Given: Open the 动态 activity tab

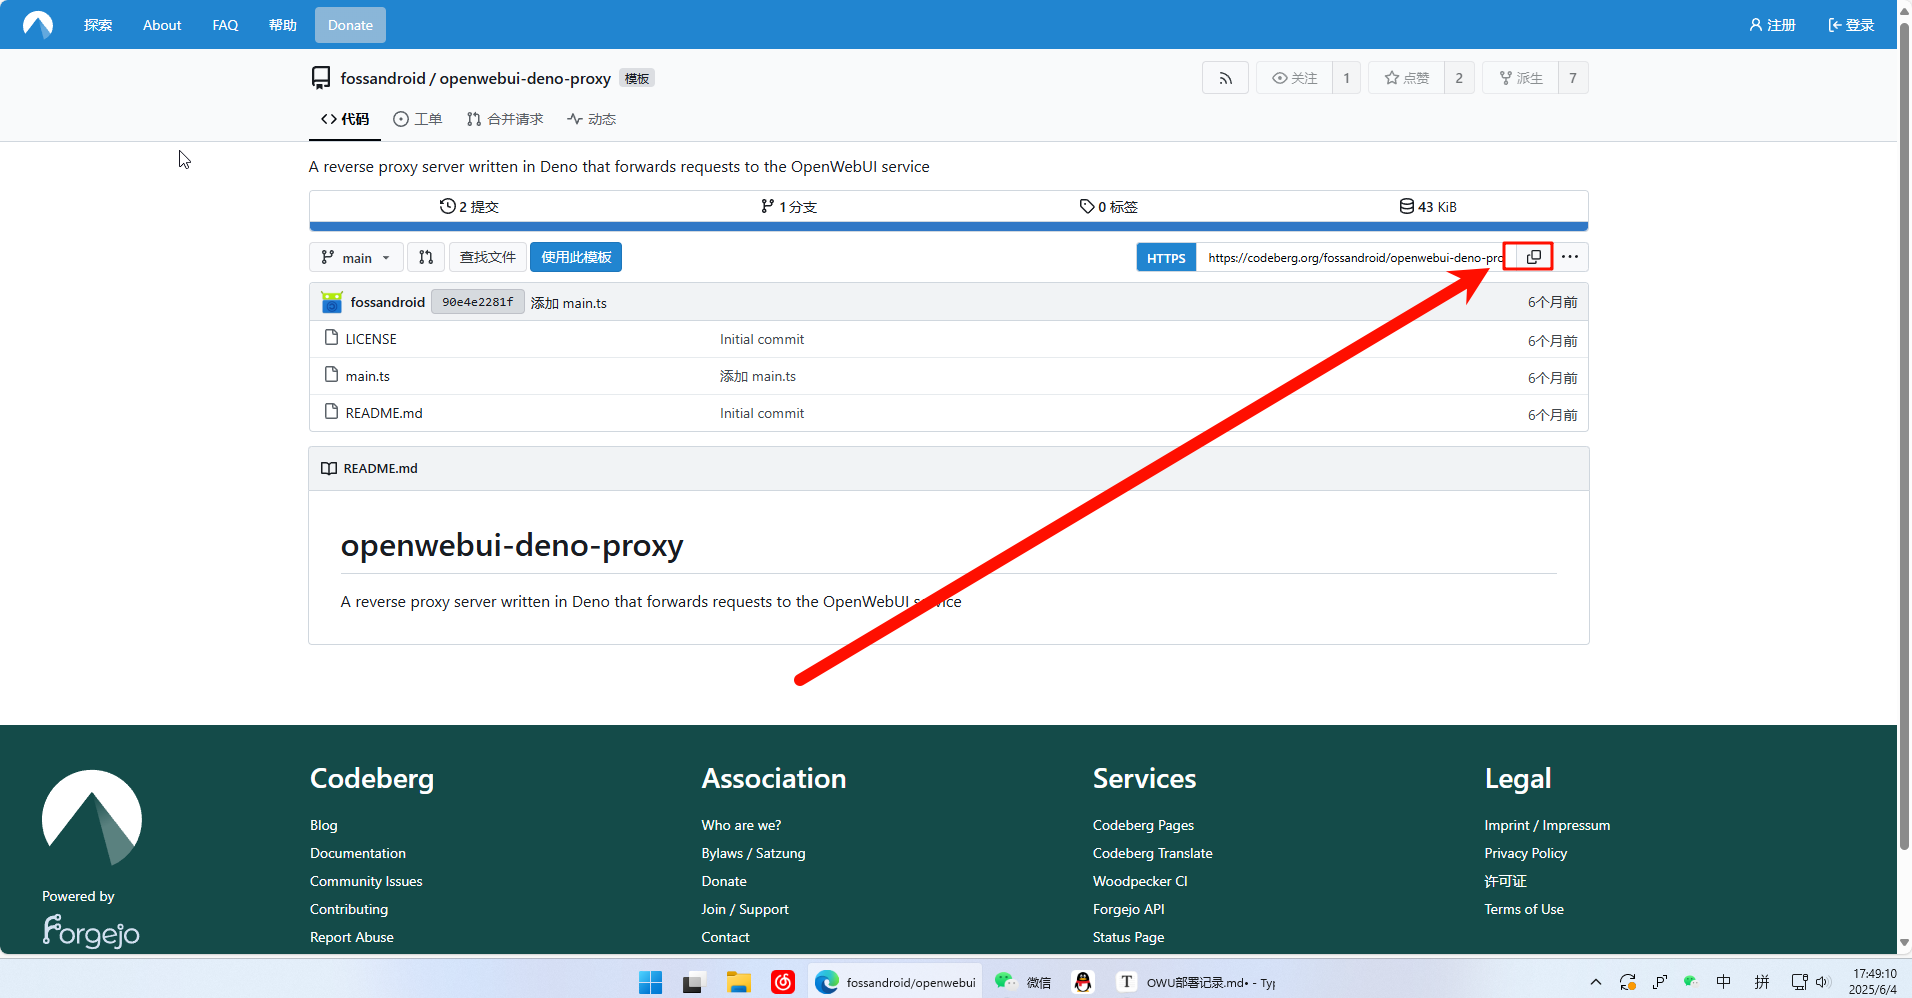Looking at the screenshot, I should tap(591, 119).
